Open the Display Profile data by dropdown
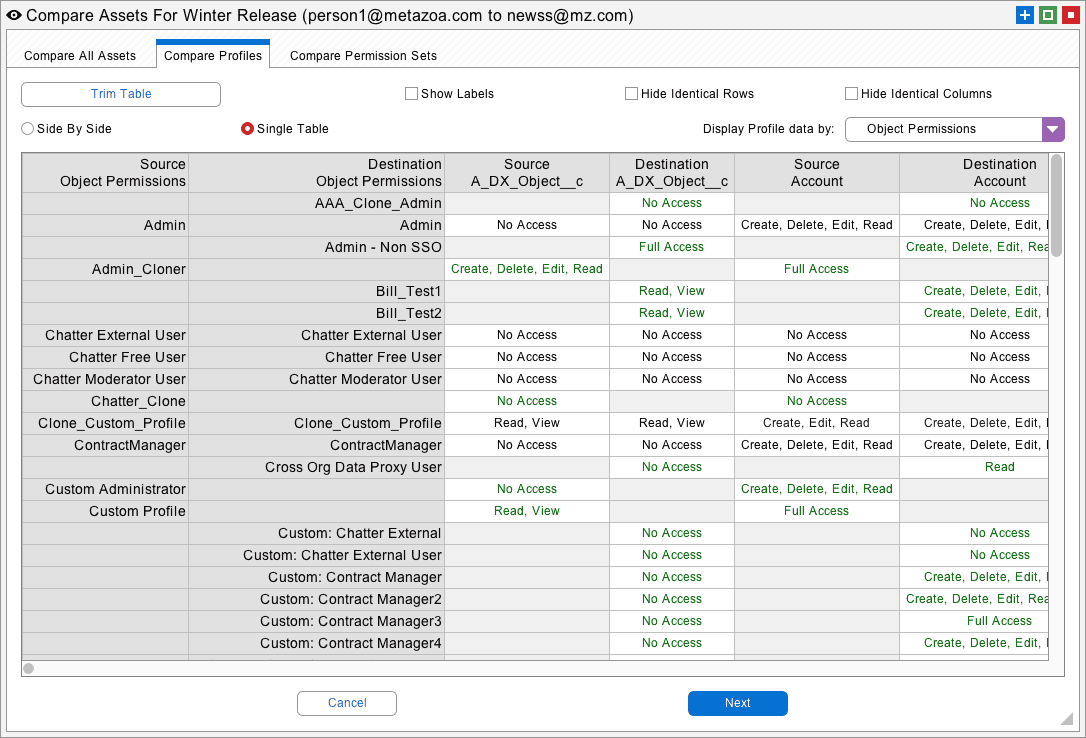This screenshot has height=738, width=1086. (954, 129)
